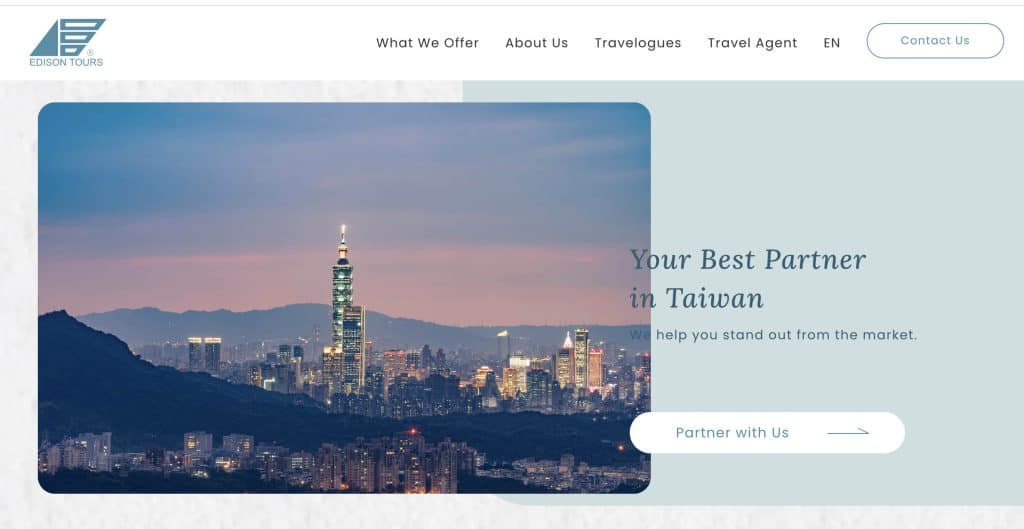The height and width of the screenshot is (529, 1024).
Task: Click the 'Your Best Partner' heading line
Action: (x=748, y=259)
